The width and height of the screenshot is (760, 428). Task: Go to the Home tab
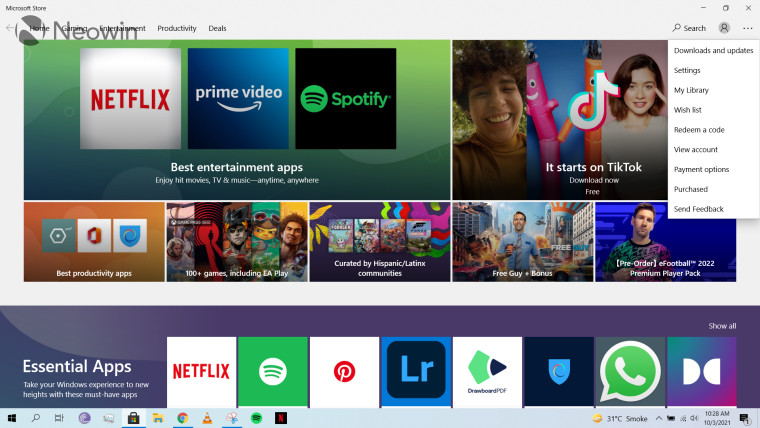(39, 29)
